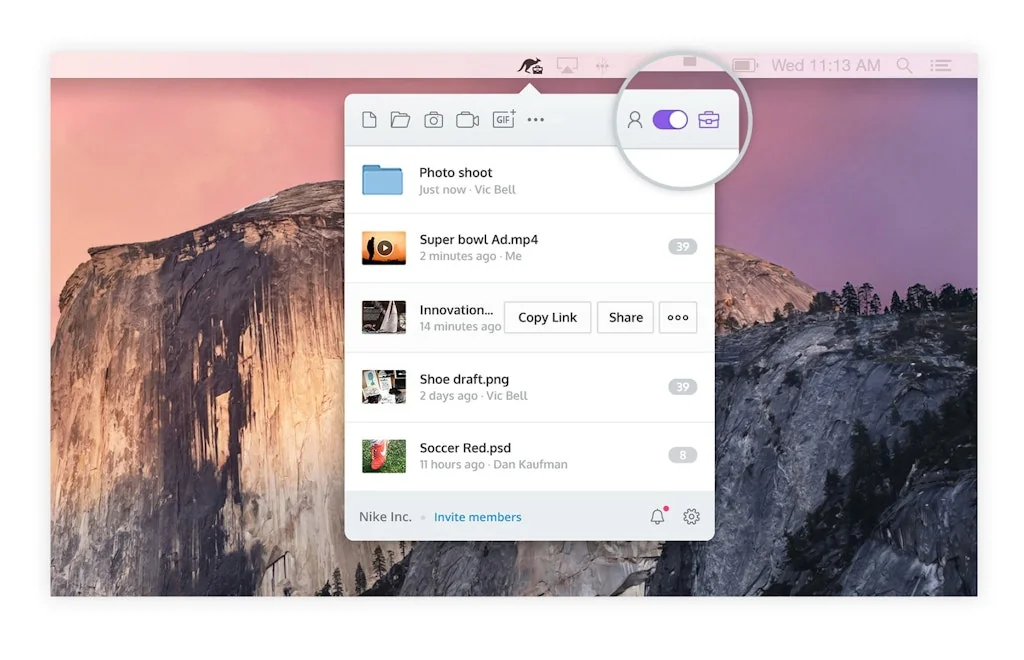Share the Innovation file via Share button
This screenshot has width=1024, height=660.
pyautogui.click(x=625, y=317)
